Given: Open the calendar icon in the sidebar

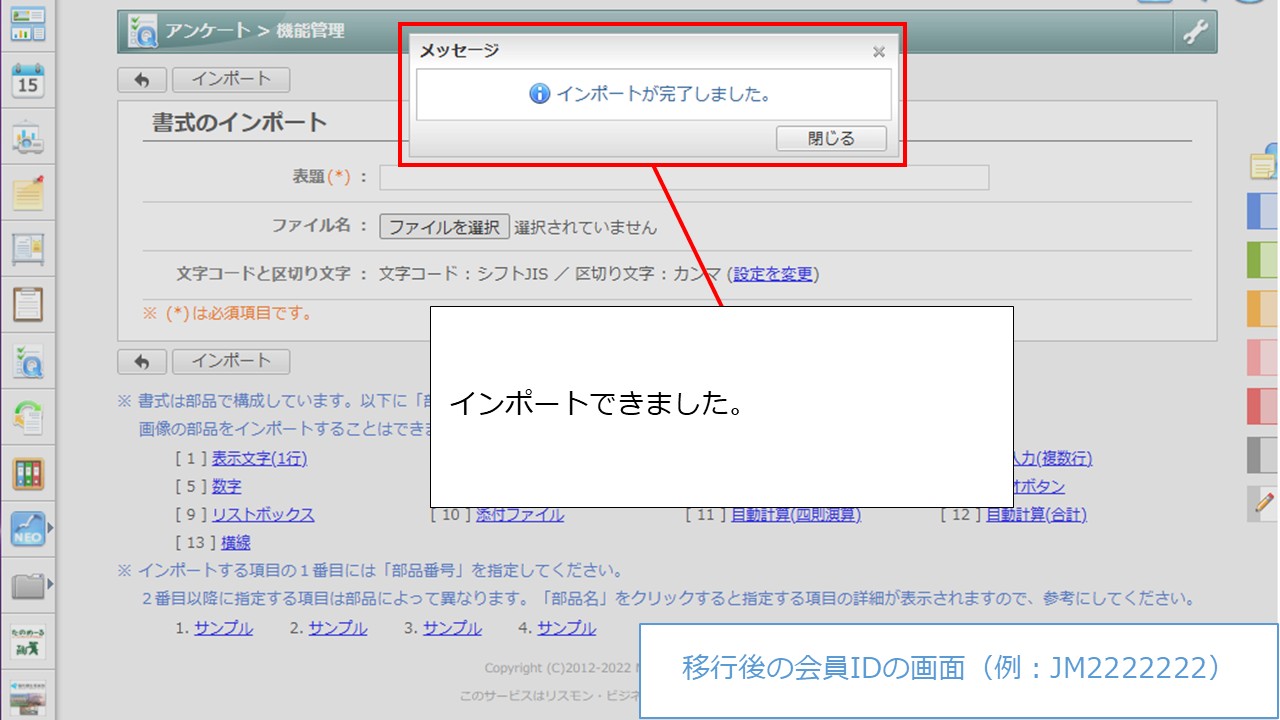Looking at the screenshot, I should pyautogui.click(x=28, y=82).
